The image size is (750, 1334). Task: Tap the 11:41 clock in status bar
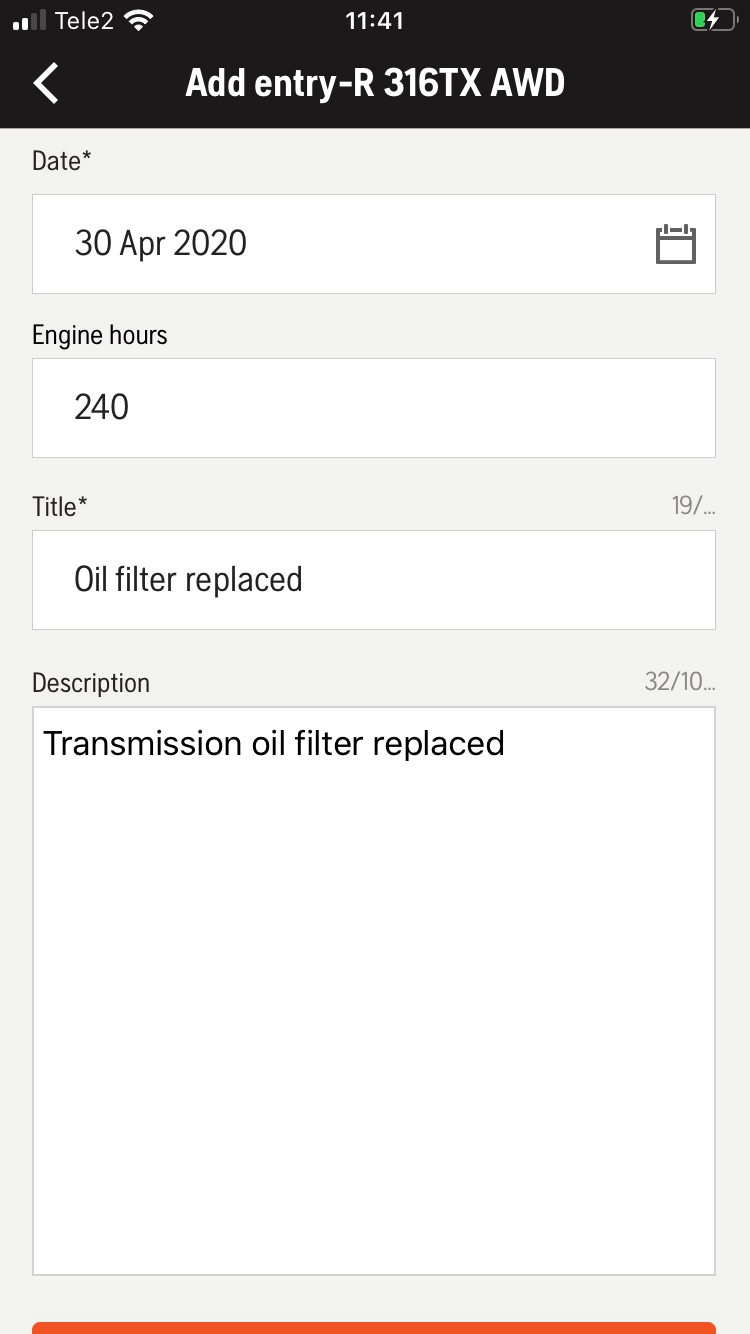[374, 21]
